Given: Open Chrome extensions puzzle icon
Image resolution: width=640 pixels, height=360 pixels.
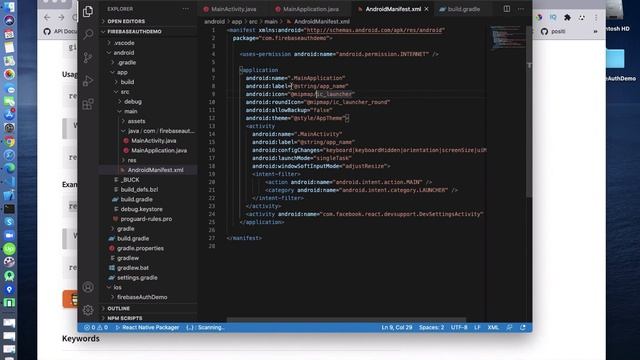Looking at the screenshot, I should [567, 17].
